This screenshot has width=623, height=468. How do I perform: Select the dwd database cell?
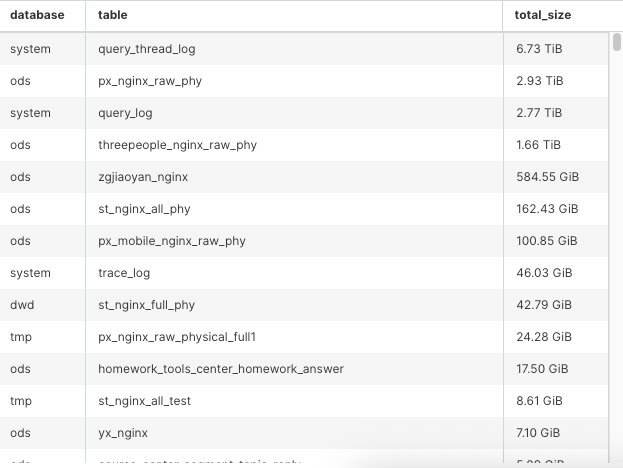(x=24, y=305)
